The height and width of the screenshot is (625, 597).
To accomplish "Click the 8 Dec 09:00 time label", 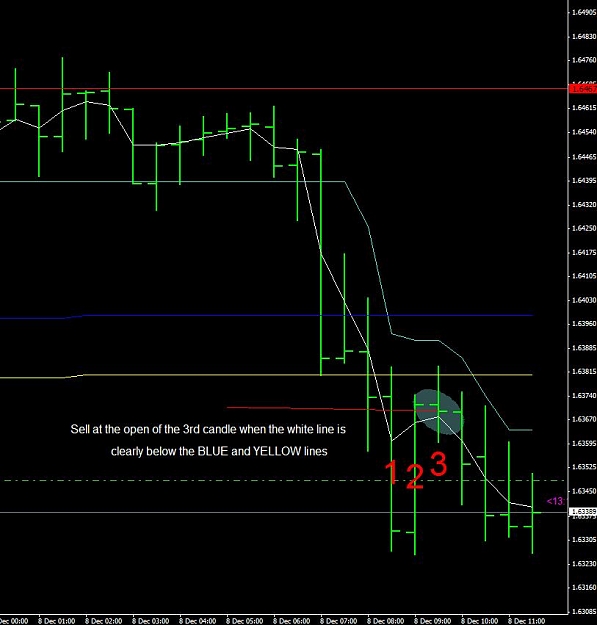I will tap(432, 621).
